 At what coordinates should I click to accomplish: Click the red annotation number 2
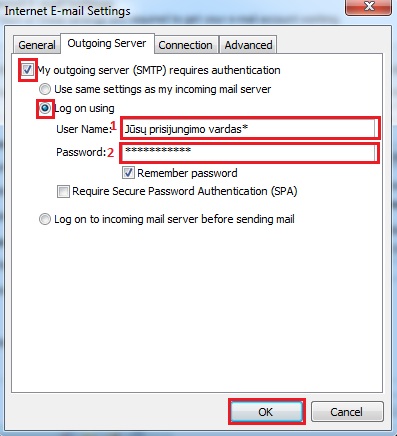click(110, 153)
